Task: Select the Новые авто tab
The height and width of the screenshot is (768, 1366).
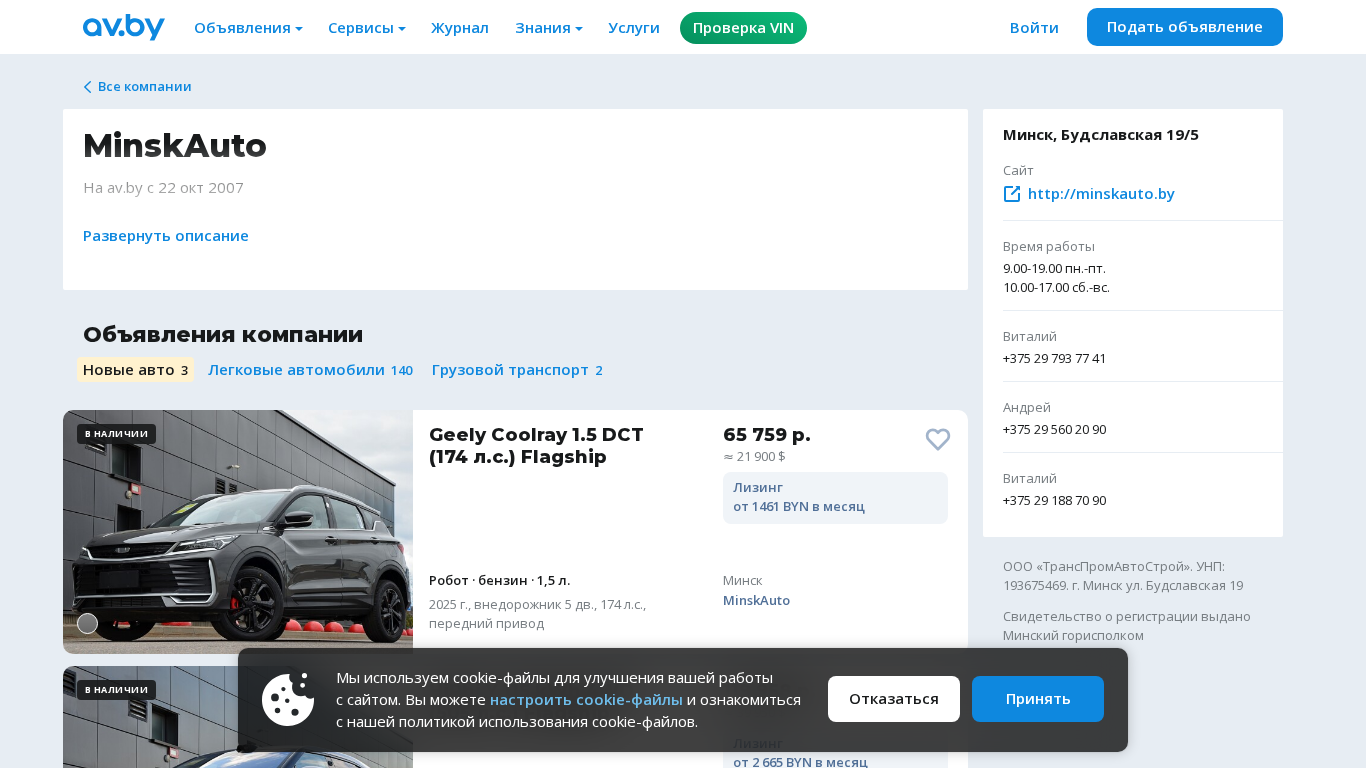Action: pos(136,370)
